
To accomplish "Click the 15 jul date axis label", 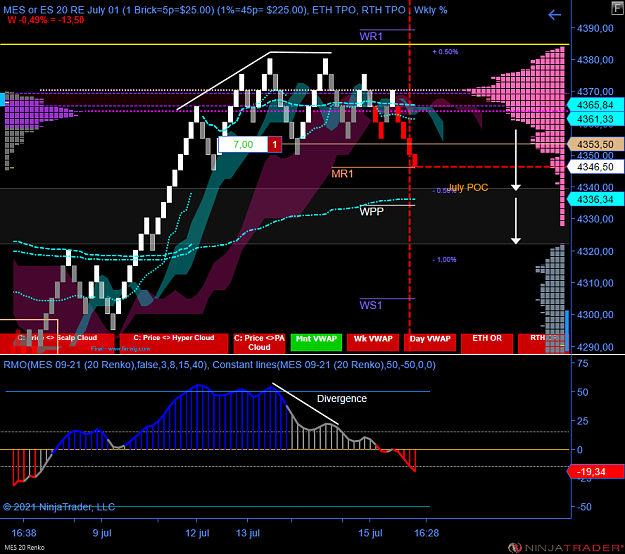I will point(370,533).
